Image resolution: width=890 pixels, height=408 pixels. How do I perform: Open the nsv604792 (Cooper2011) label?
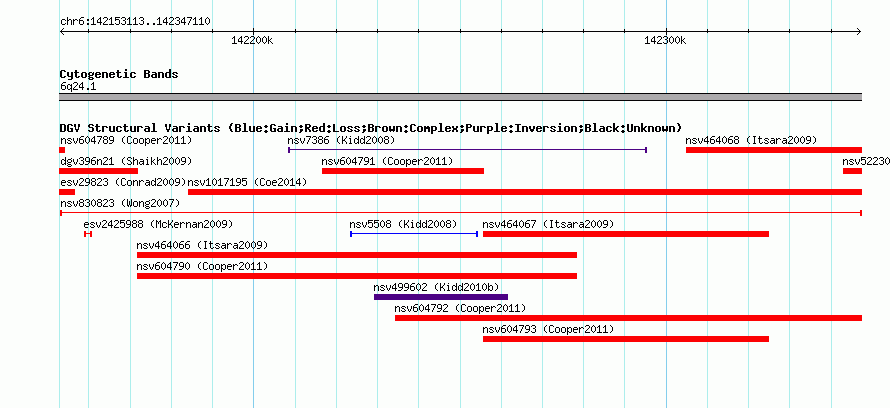(460, 308)
